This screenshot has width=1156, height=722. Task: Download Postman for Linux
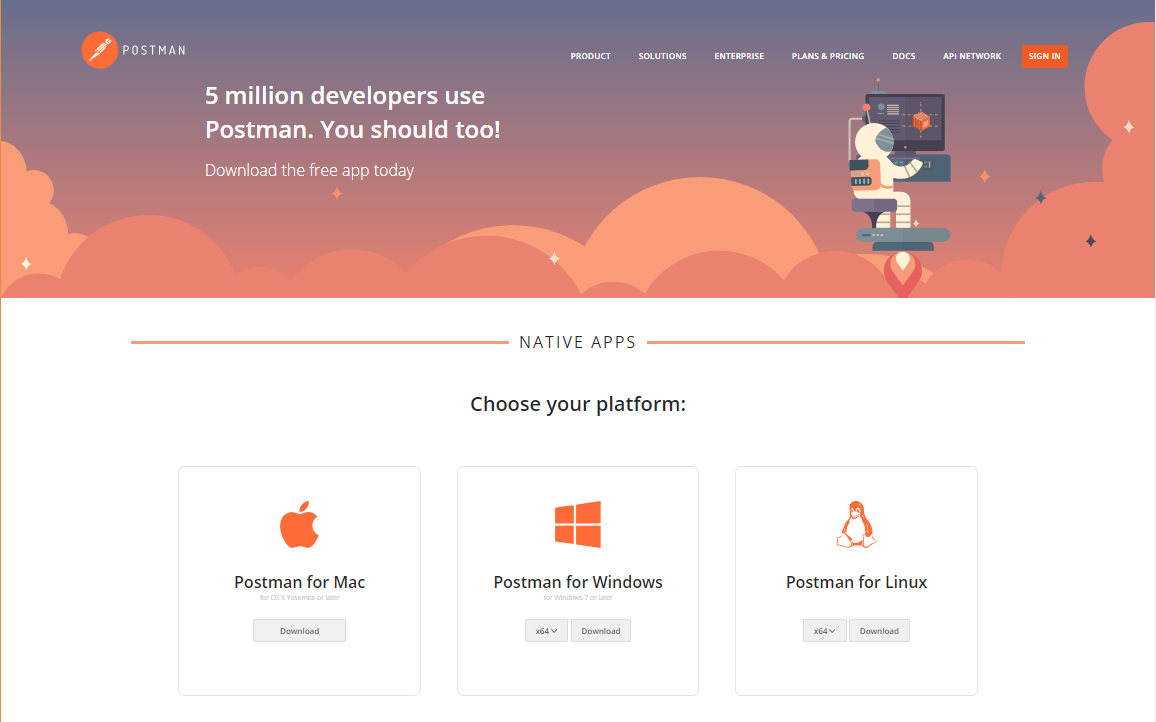(x=879, y=631)
